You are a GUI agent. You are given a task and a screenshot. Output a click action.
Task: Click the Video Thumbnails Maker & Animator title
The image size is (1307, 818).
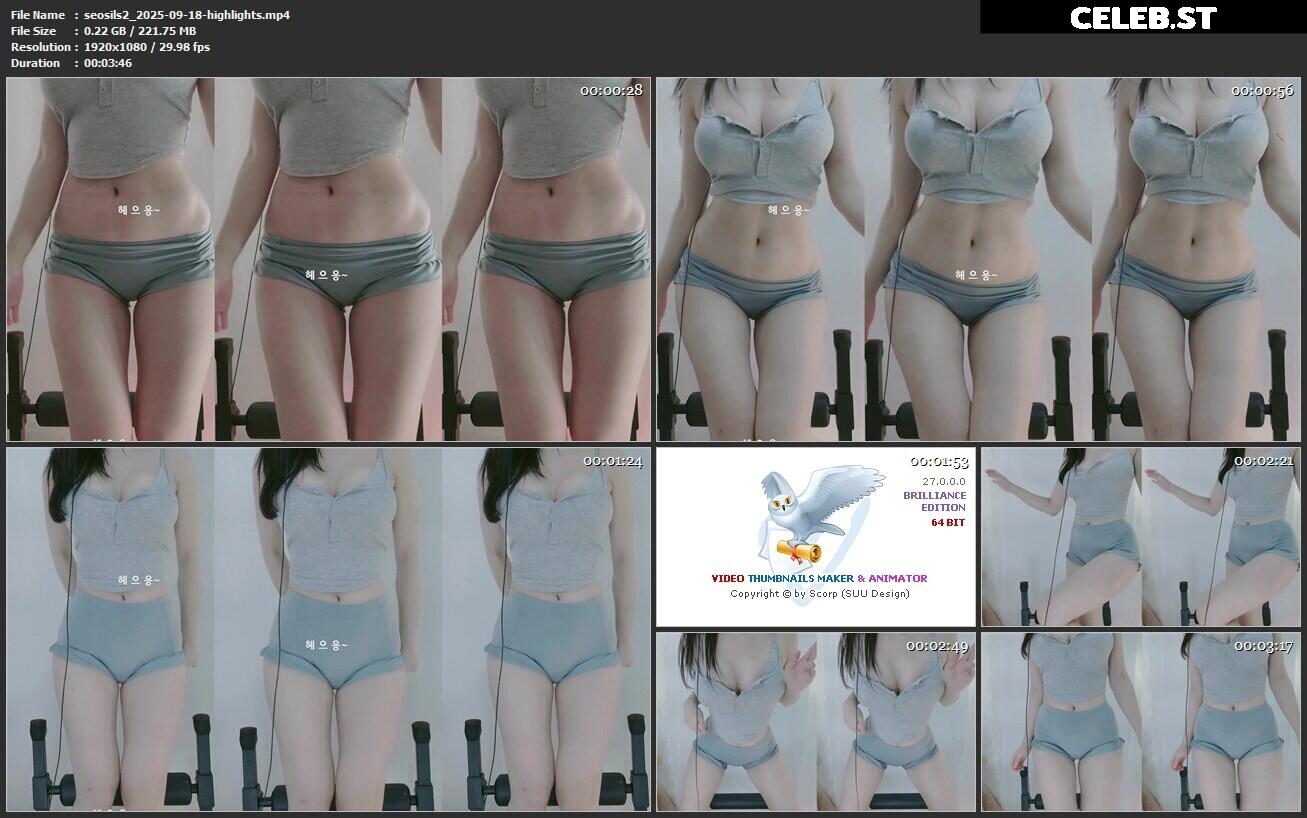tap(819, 578)
